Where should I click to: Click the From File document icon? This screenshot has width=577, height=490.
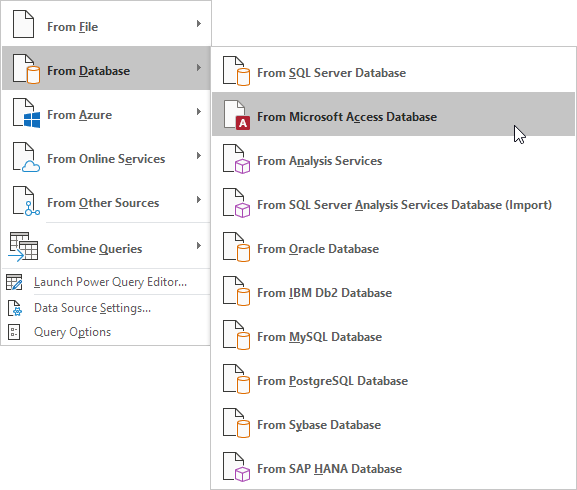click(24, 24)
